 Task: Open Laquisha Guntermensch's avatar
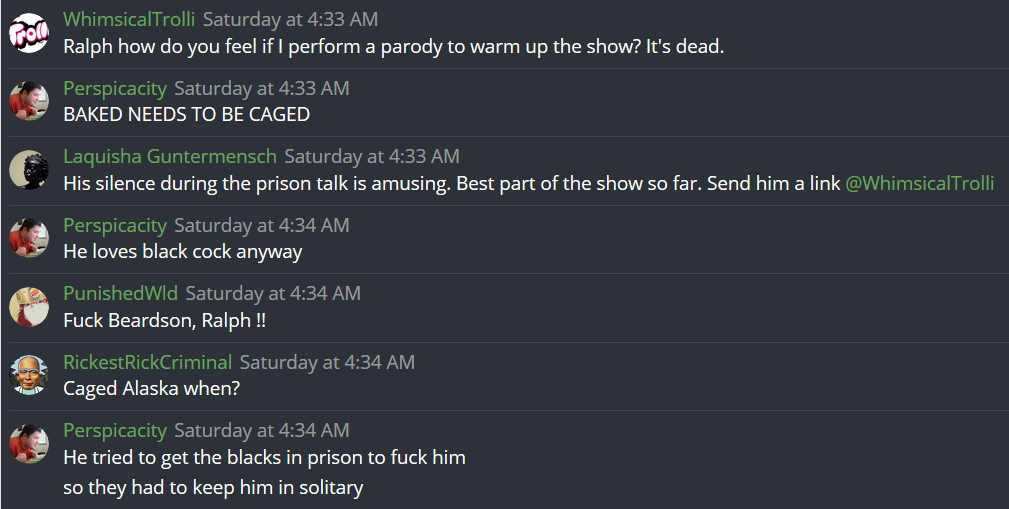(29, 170)
